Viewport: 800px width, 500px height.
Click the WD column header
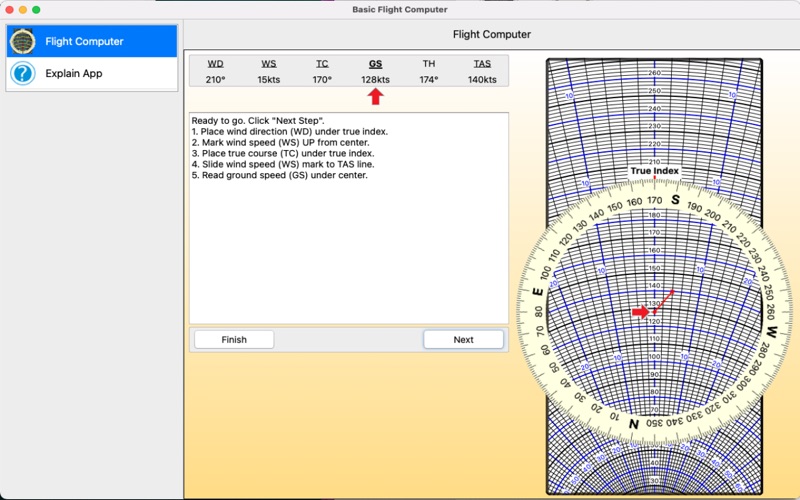(x=215, y=64)
